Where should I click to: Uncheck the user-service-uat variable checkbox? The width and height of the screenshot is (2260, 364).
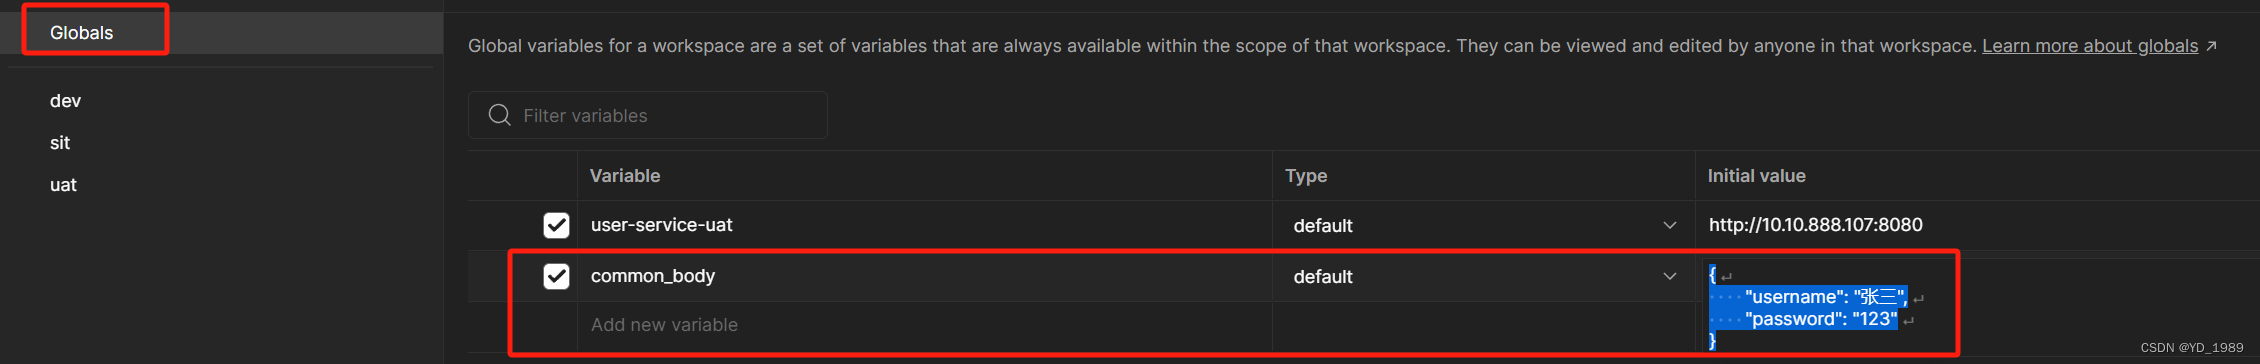point(556,225)
